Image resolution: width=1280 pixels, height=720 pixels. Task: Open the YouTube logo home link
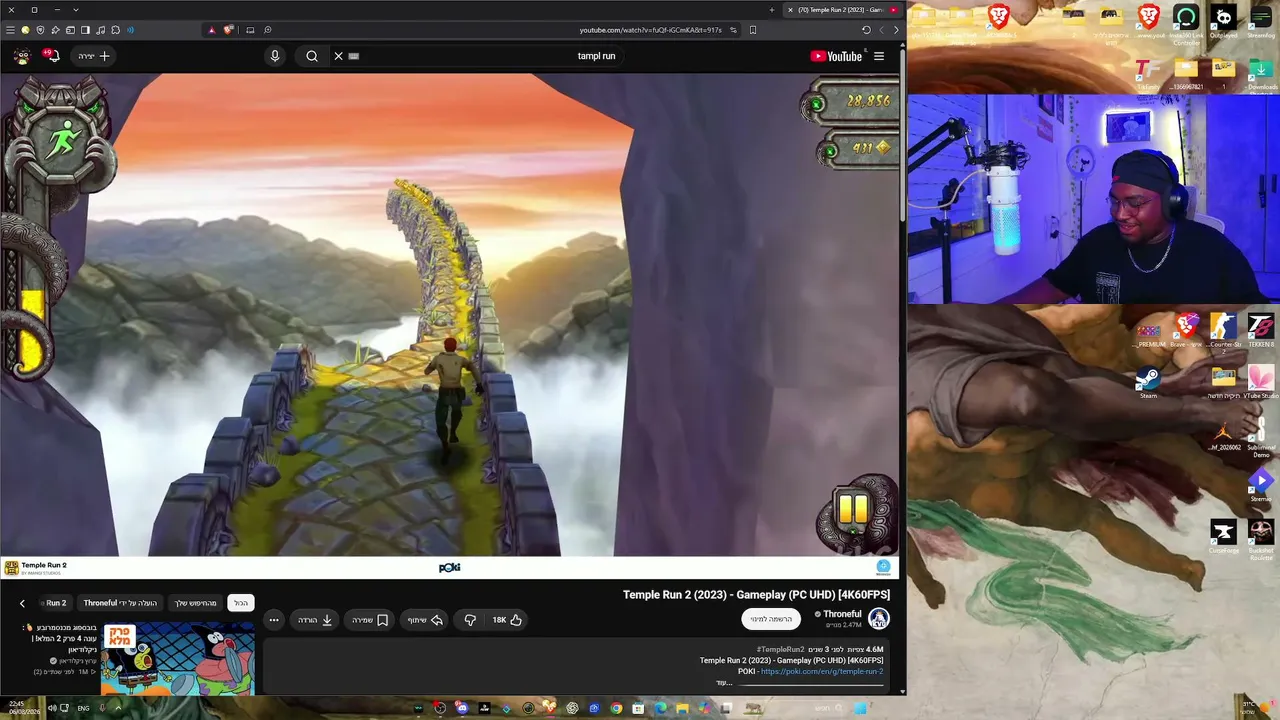pyautogui.click(x=836, y=56)
